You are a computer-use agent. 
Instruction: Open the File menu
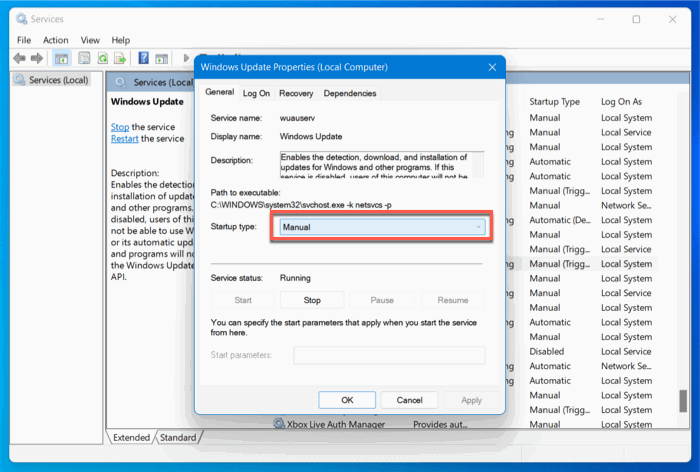(x=24, y=40)
